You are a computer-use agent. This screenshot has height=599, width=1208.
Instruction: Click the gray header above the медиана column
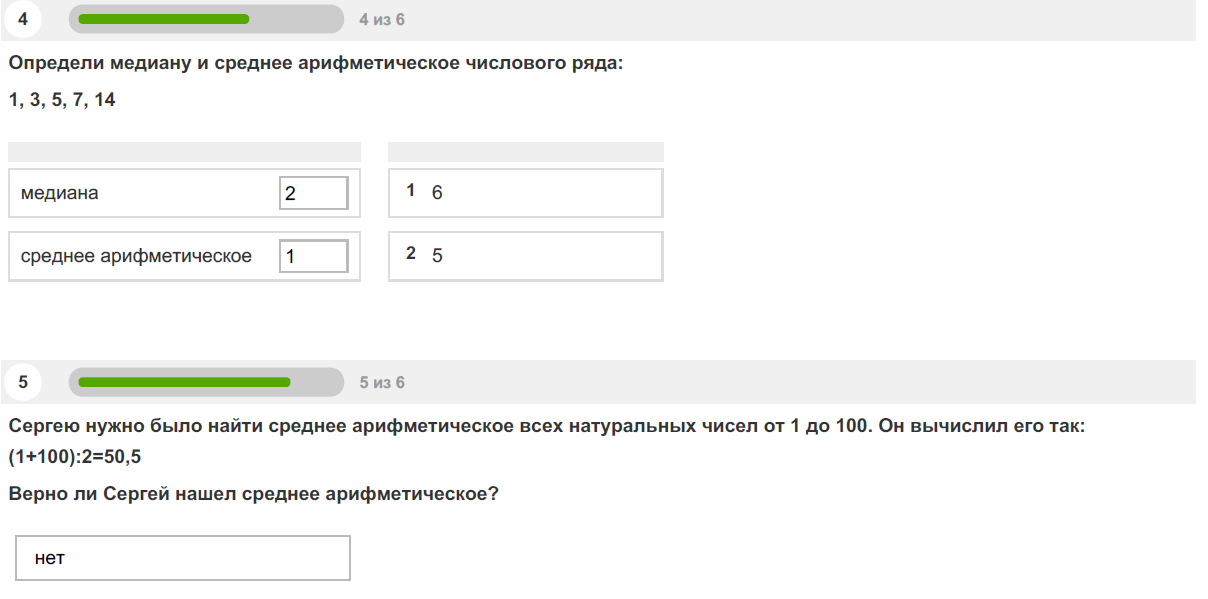point(184,151)
